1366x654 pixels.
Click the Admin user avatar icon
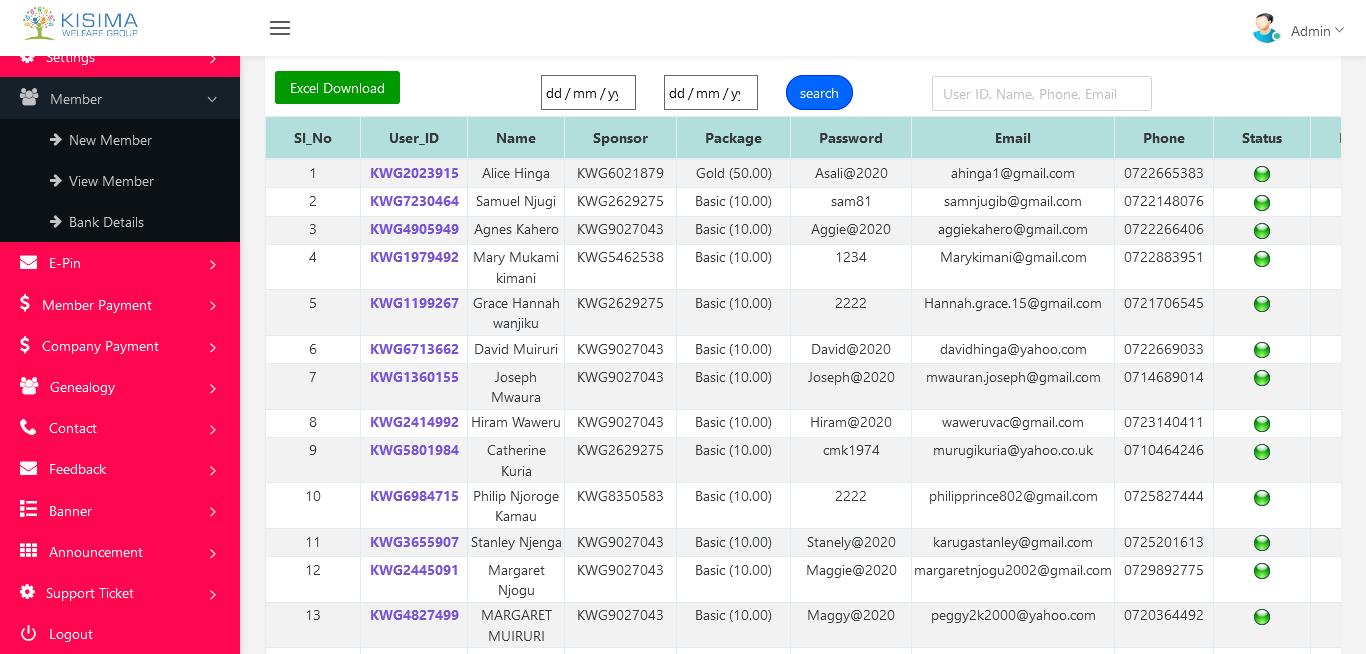(1266, 28)
